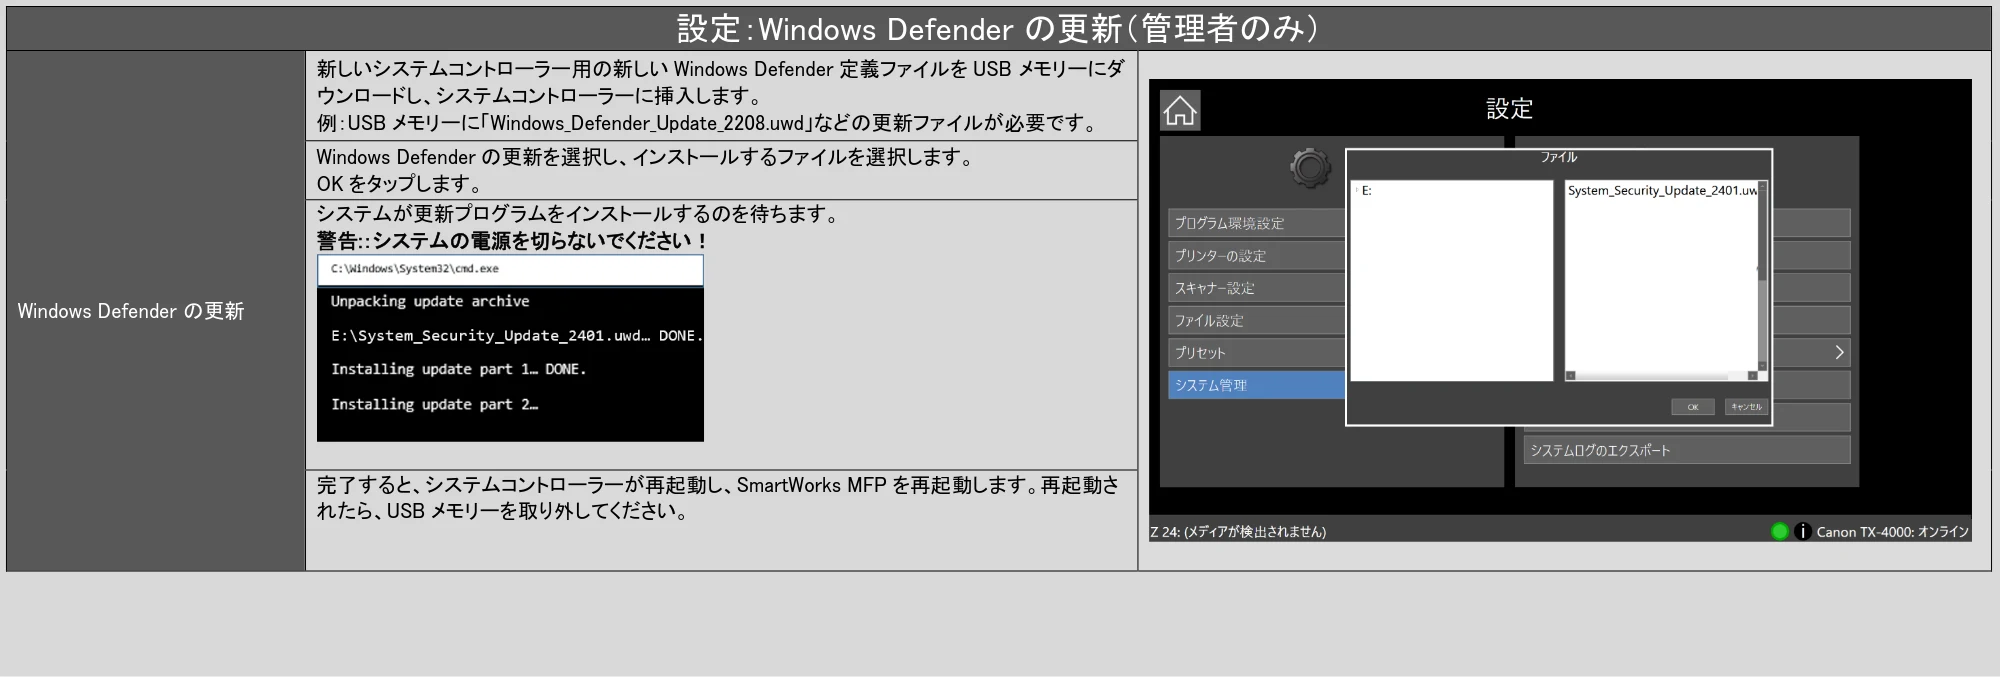Go to the Home screen icon
Viewport: 2000px width, 677px height.
[1180, 110]
